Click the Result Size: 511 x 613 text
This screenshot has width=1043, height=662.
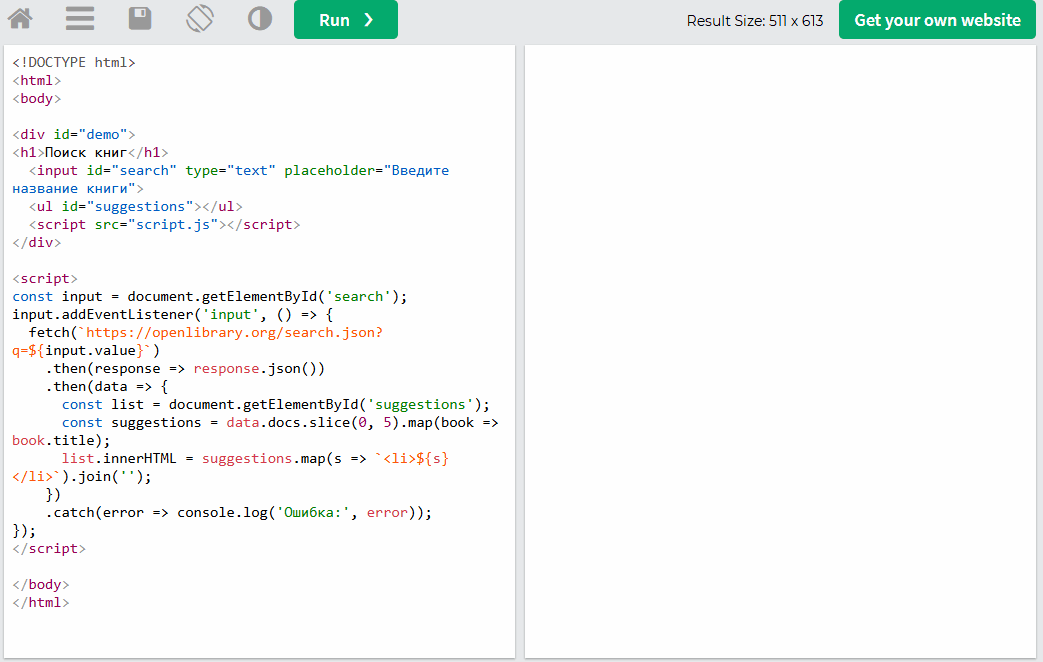755,21
